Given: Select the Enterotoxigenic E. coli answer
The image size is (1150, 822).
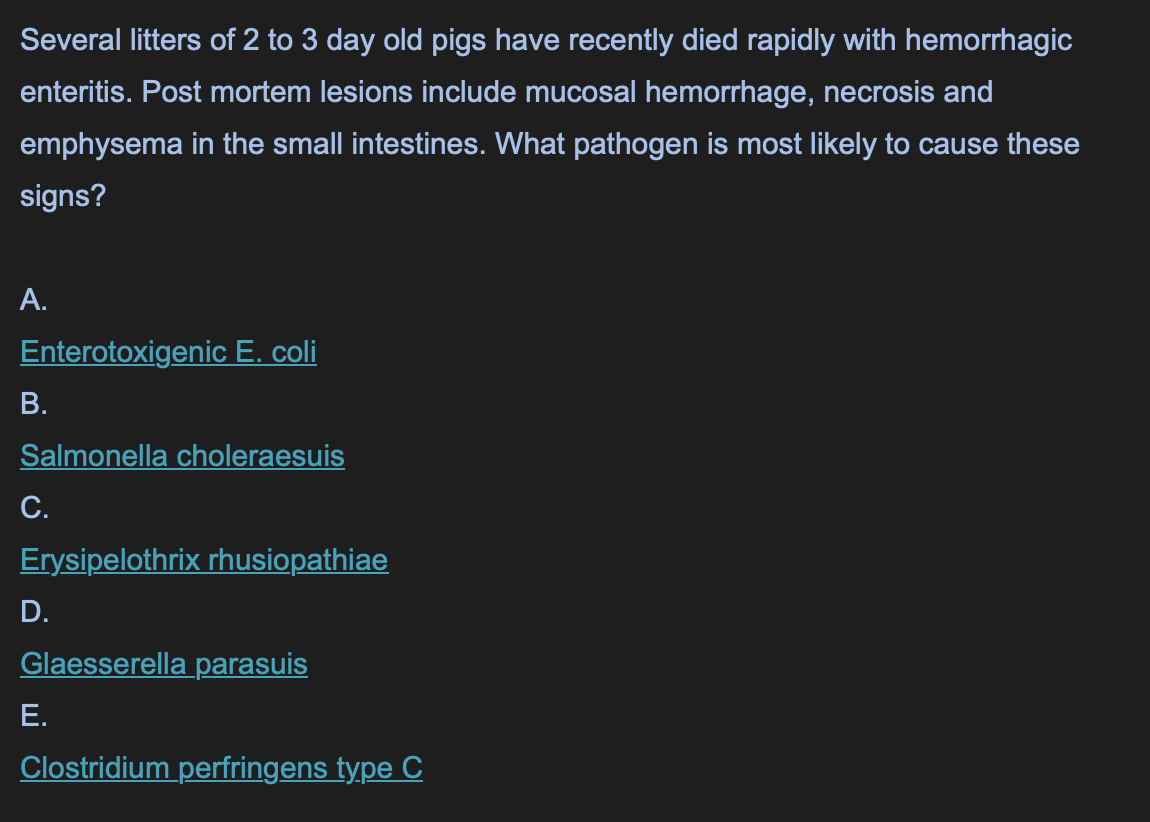Looking at the screenshot, I should pyautogui.click(x=169, y=352).
